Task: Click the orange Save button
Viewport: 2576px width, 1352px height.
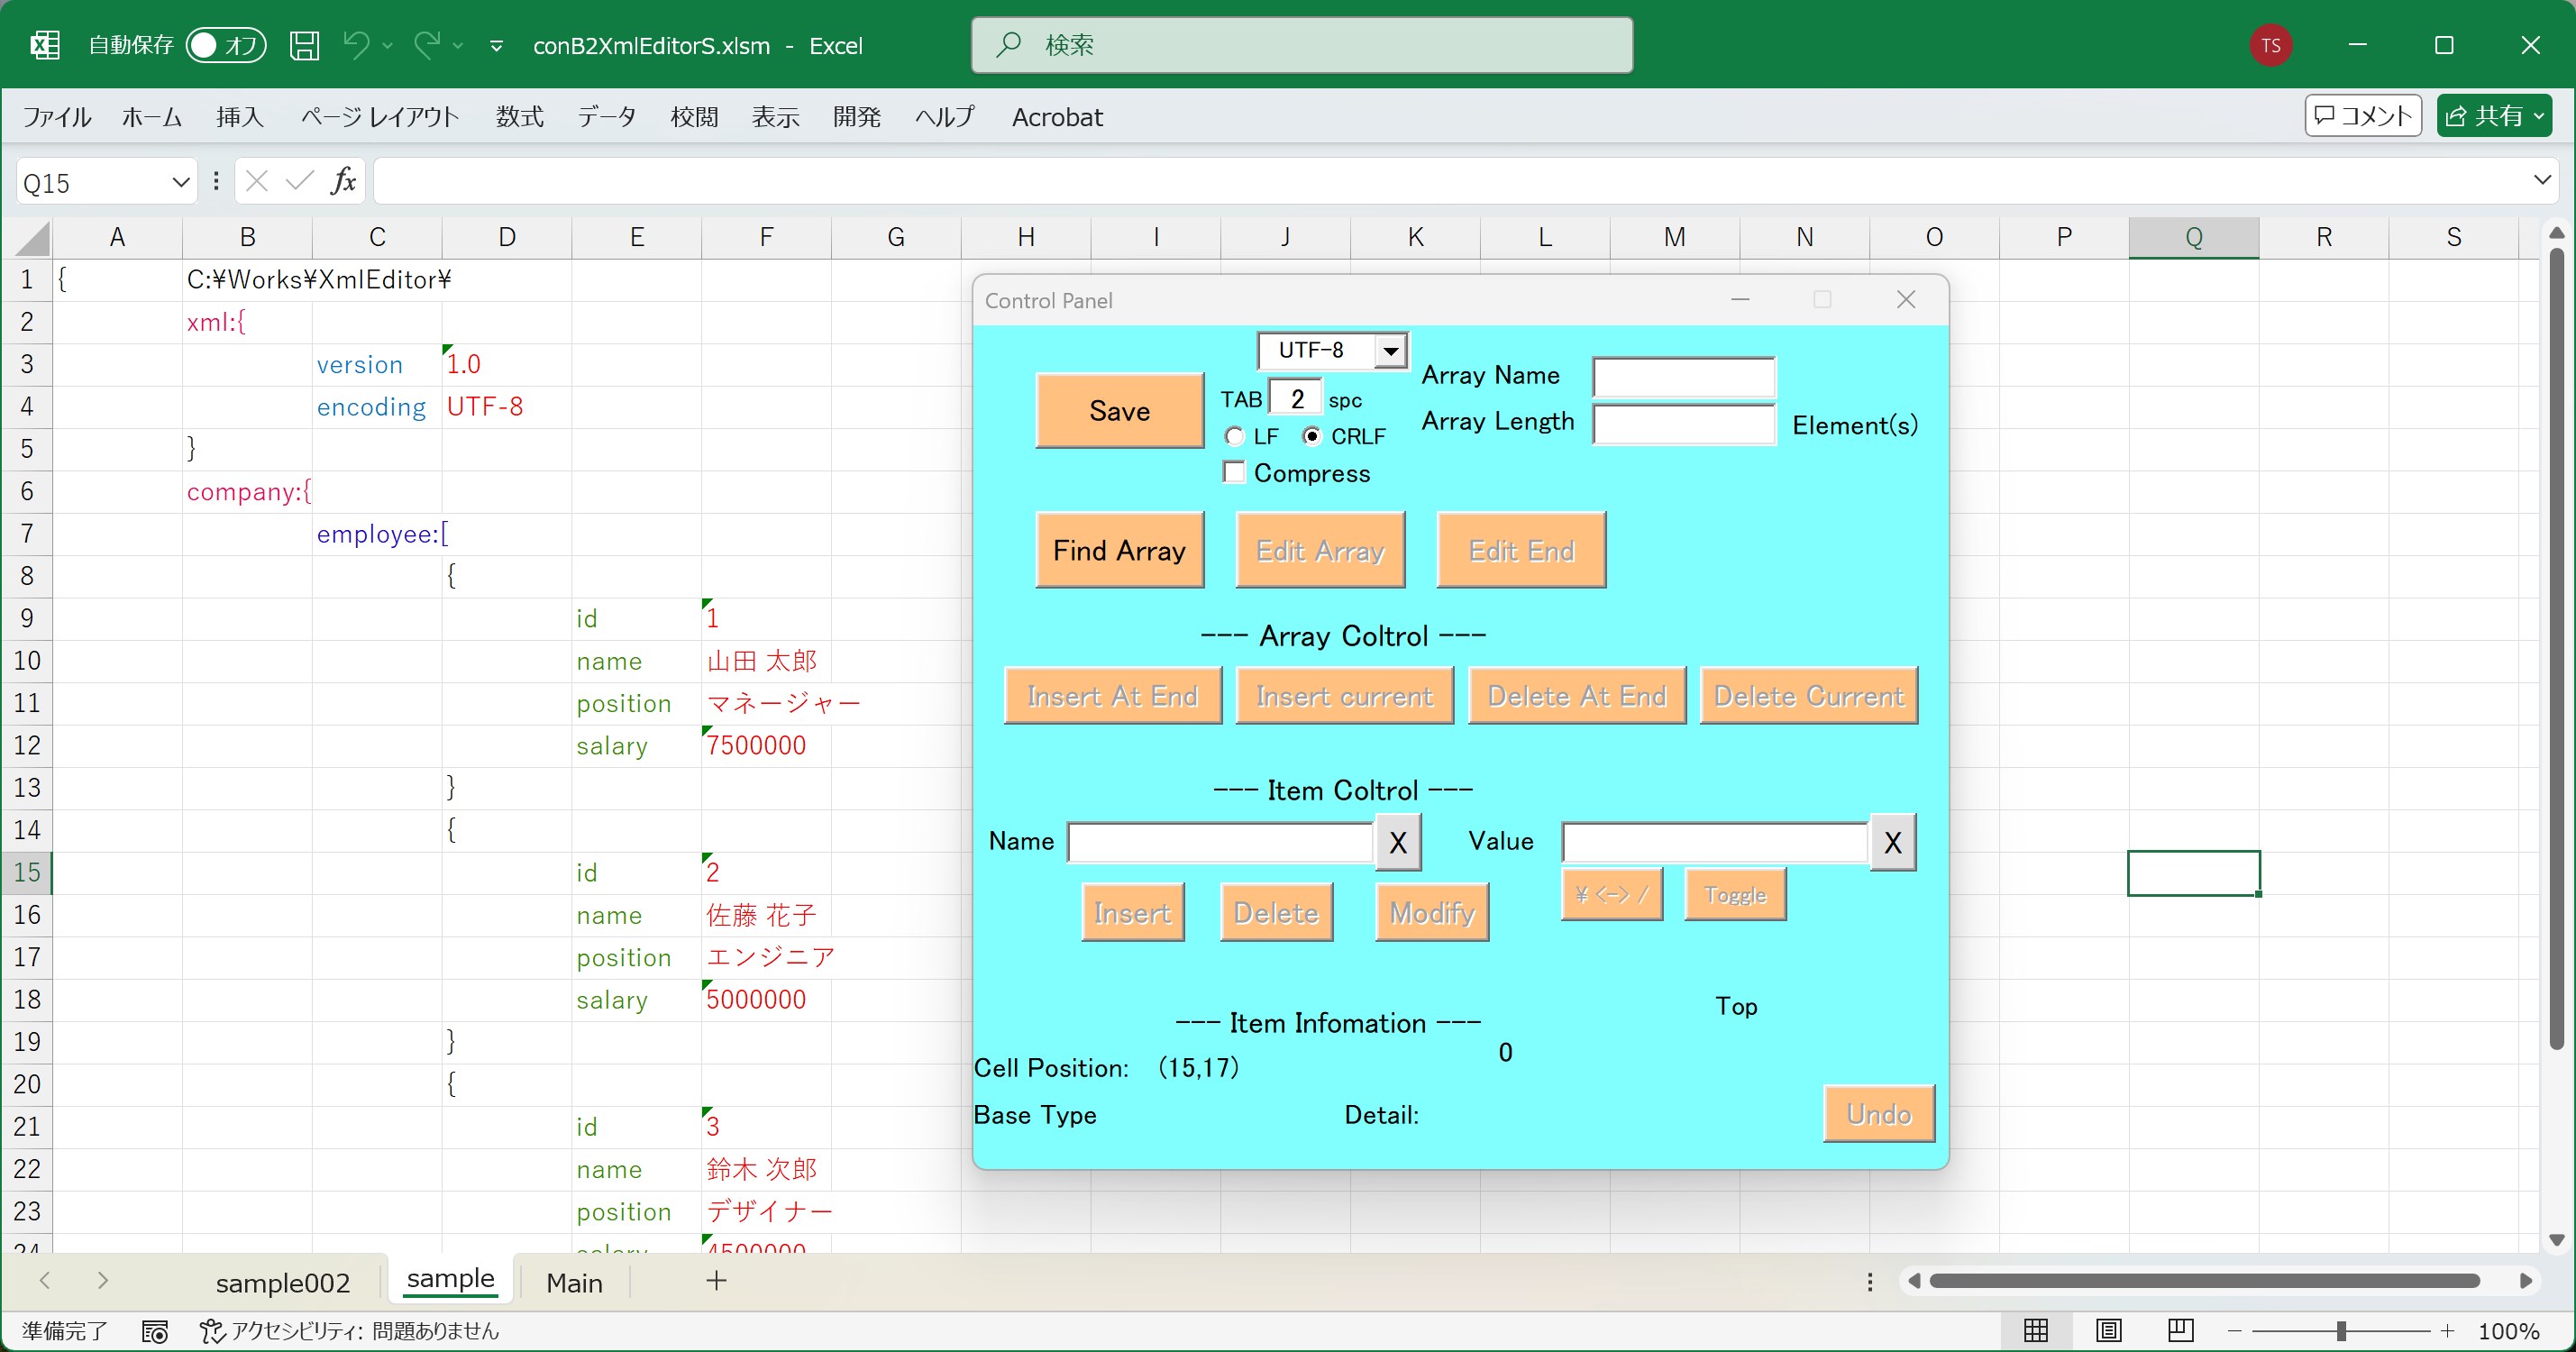Action: pyautogui.click(x=1119, y=411)
